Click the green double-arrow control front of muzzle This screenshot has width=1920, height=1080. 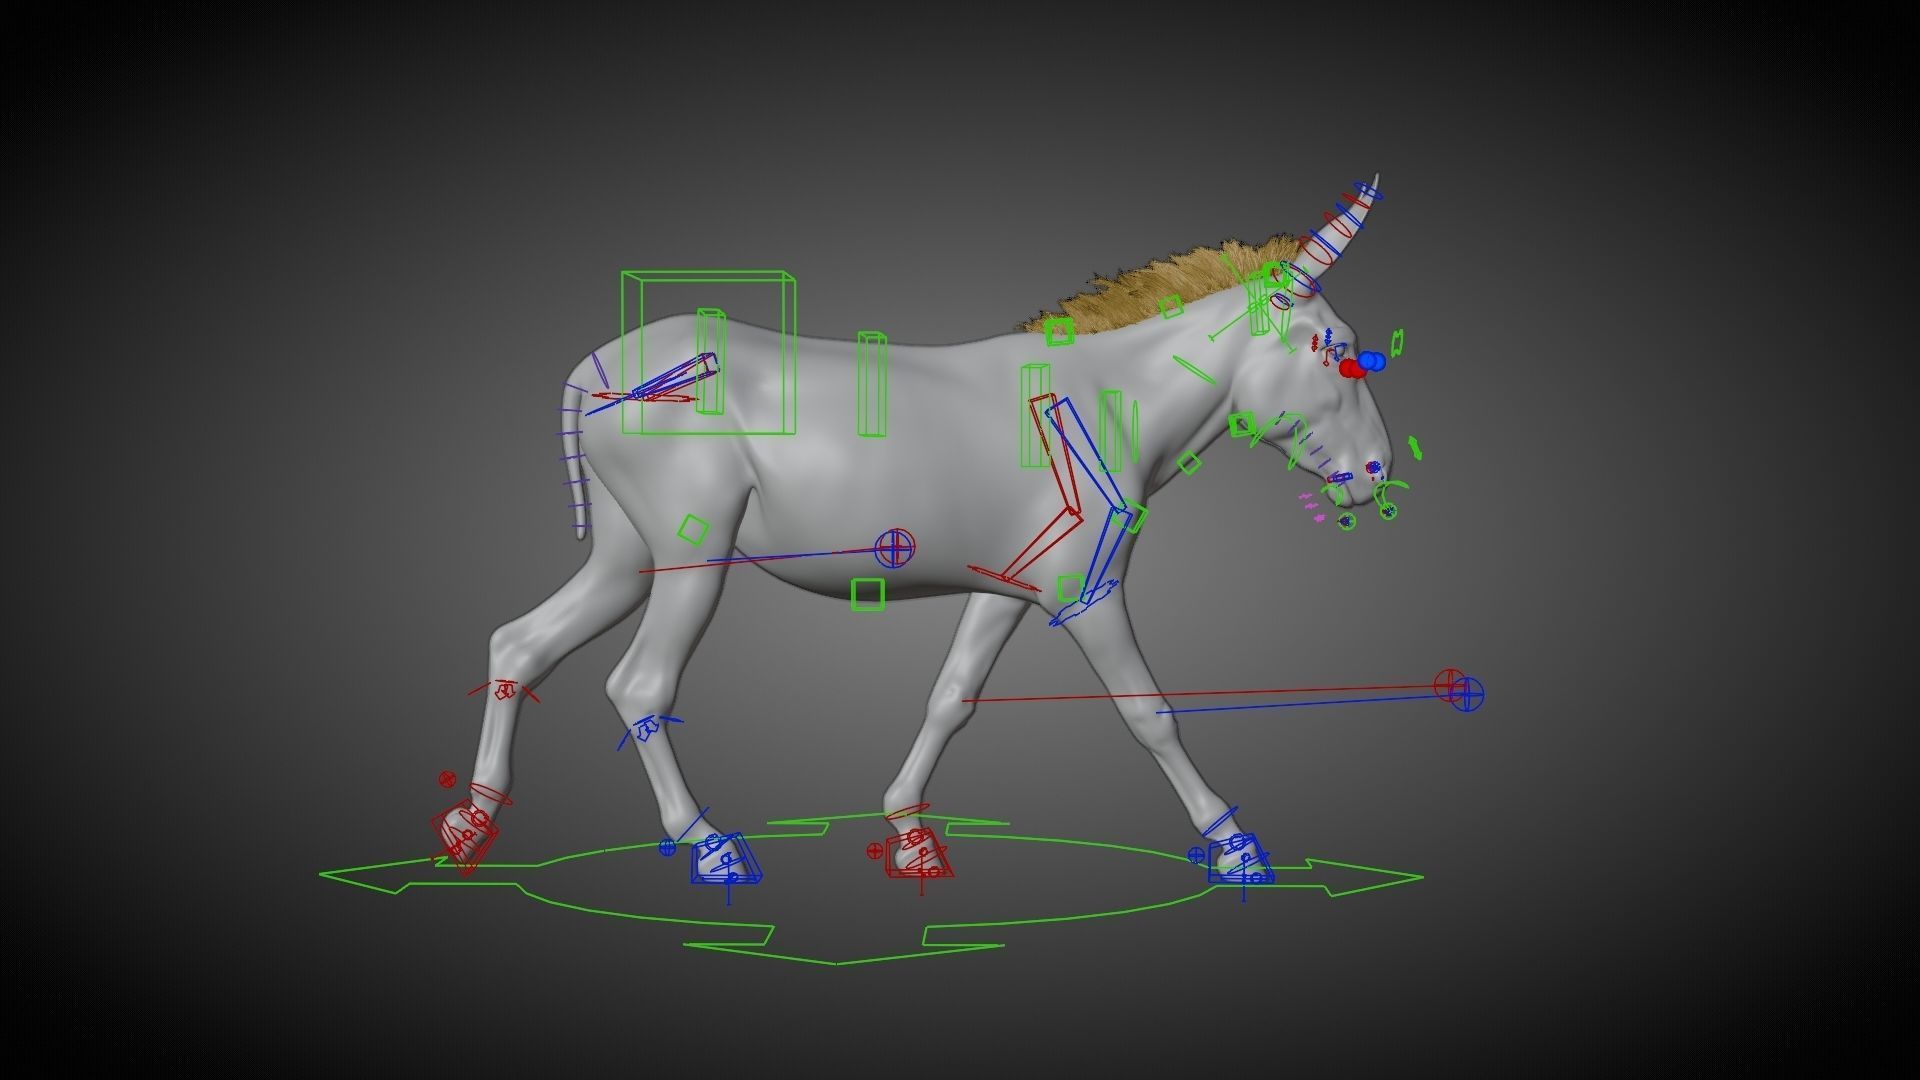[x=1415, y=447]
